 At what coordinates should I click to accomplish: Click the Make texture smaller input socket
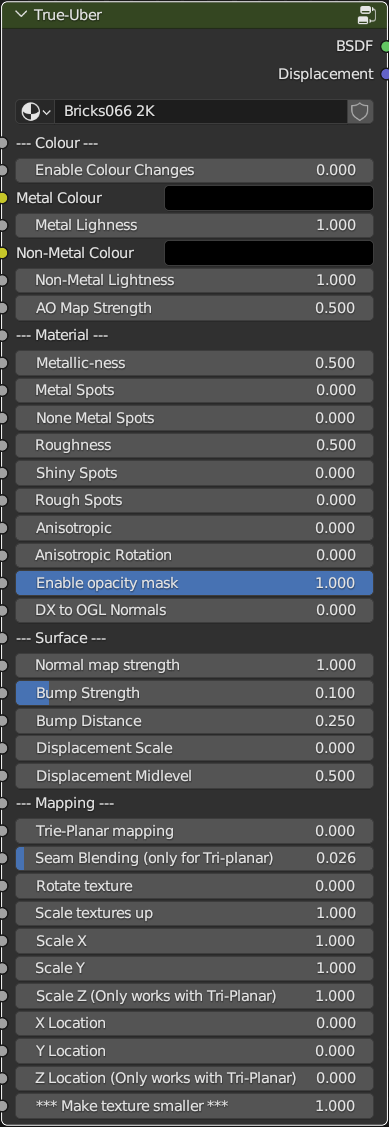(x=3, y=1105)
